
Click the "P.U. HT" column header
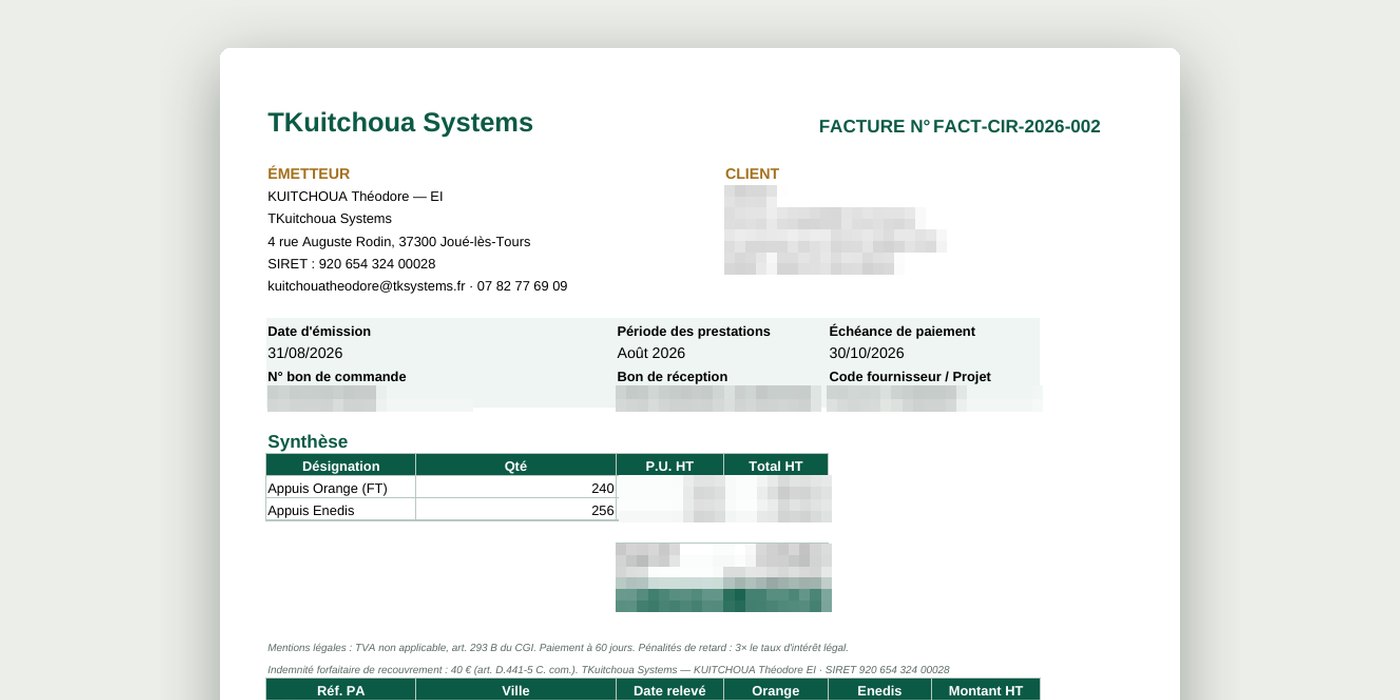670,466
